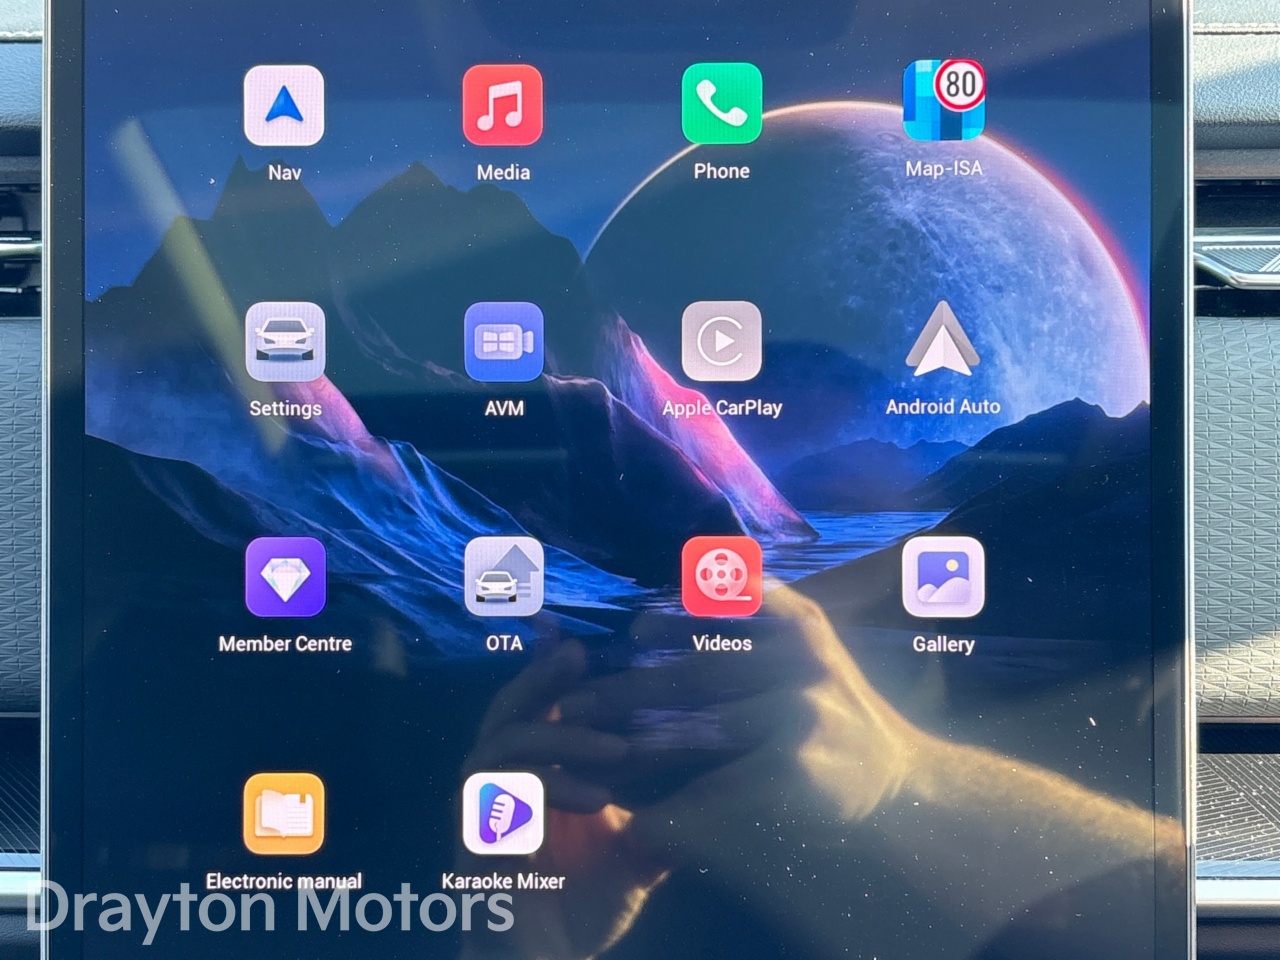
Task: Open the vehicle Settings icon
Action: 285,342
